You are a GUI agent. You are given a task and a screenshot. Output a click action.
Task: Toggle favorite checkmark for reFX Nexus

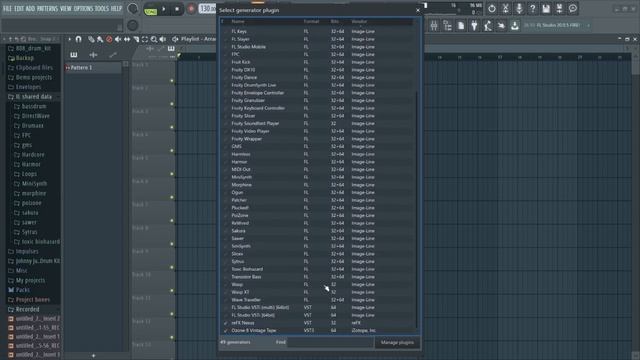[x=225, y=323]
